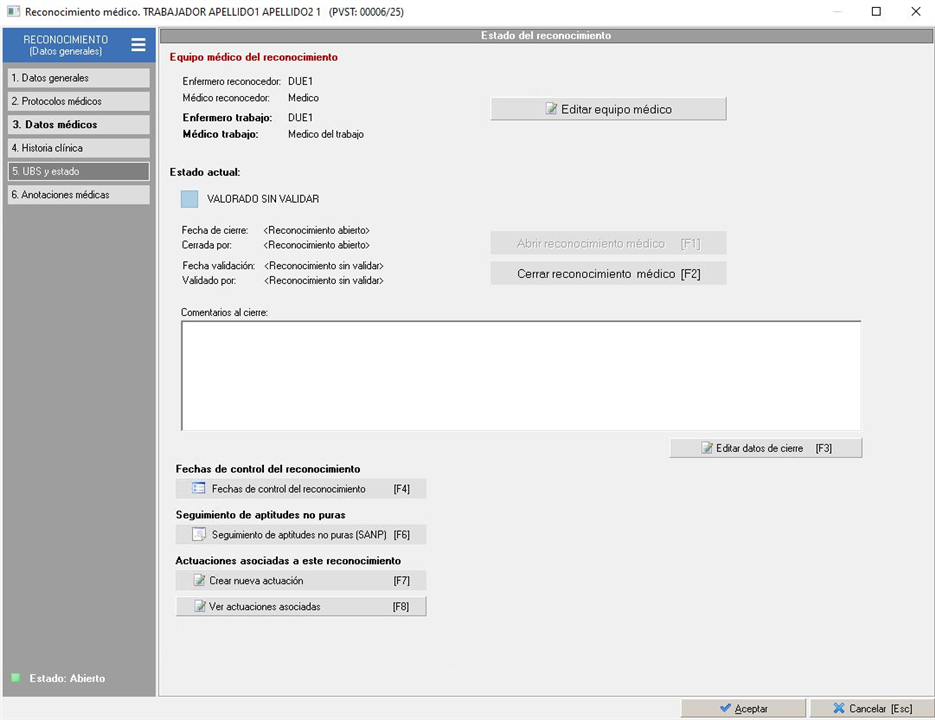935x720 pixels.
Task: Click the edit icon on Editar datos de cierre
Action: point(707,449)
